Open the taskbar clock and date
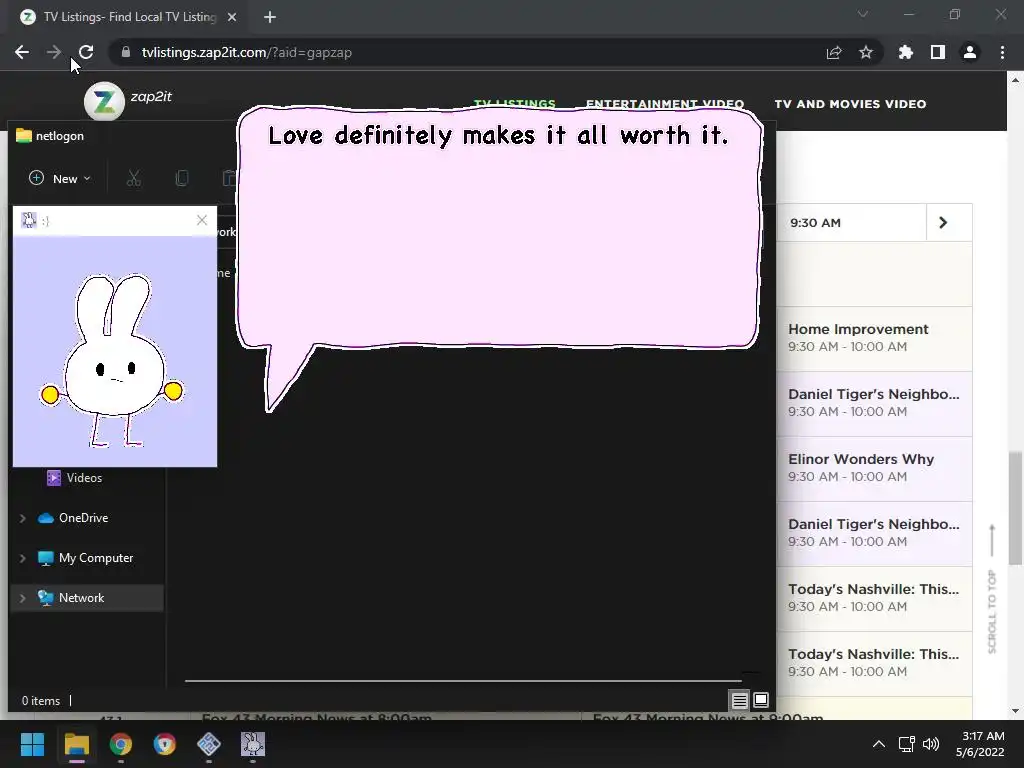Image resolution: width=1024 pixels, height=768 pixels. pos(980,744)
